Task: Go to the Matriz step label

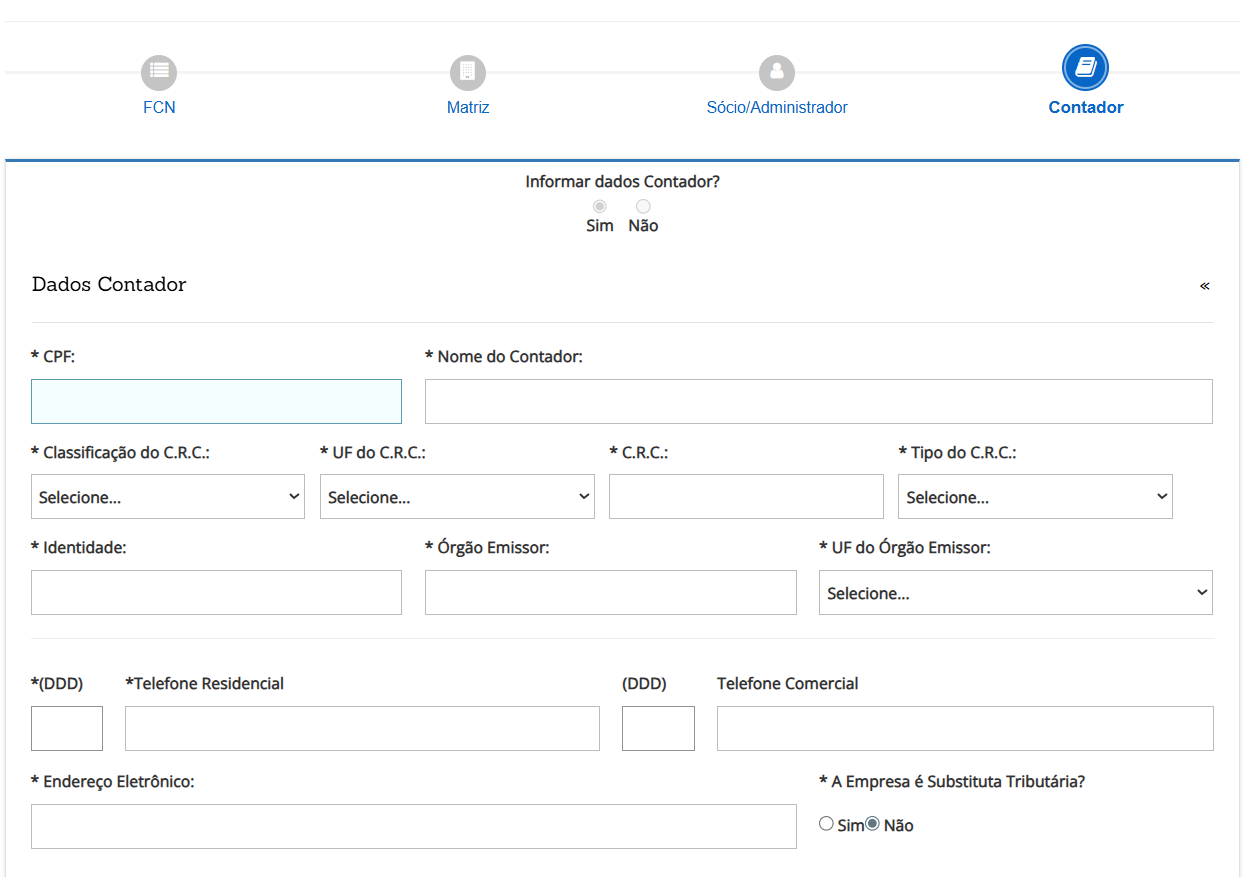Action: tap(468, 107)
